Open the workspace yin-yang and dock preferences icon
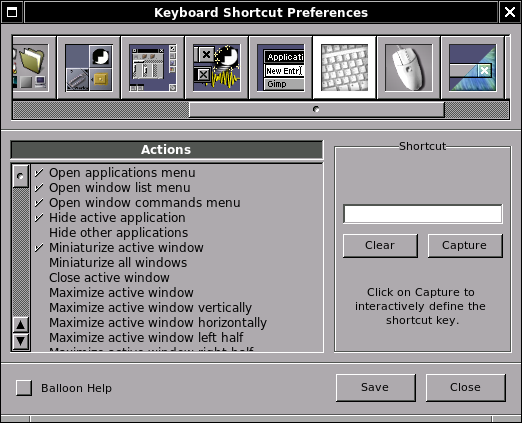Screen dimensions: 522x423 point(89,68)
